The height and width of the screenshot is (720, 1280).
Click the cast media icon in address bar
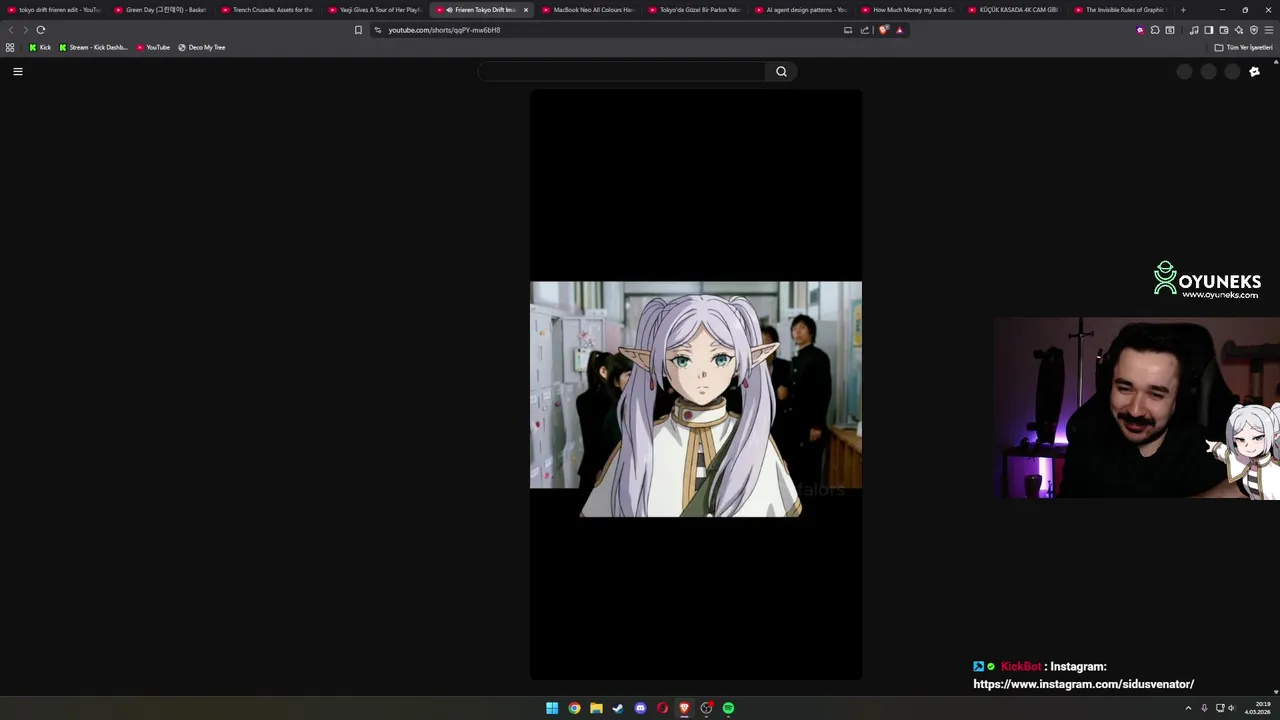click(x=848, y=30)
